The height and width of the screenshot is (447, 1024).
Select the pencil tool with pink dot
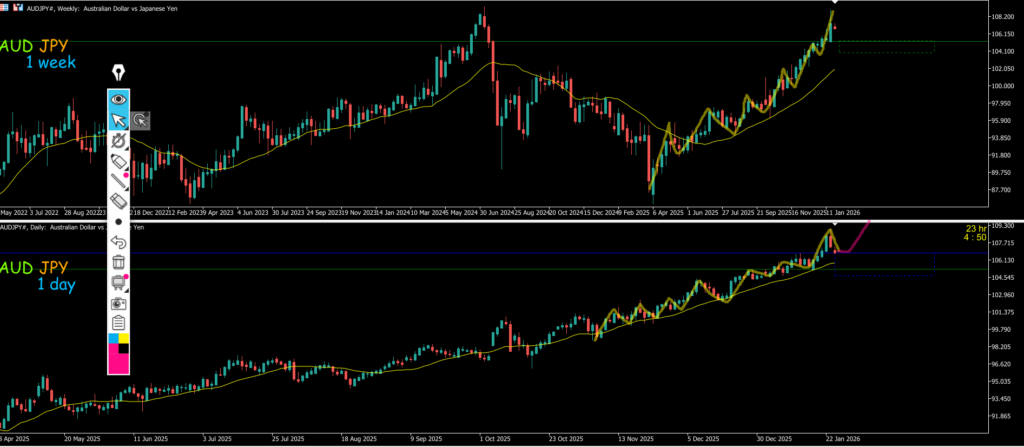click(x=118, y=182)
